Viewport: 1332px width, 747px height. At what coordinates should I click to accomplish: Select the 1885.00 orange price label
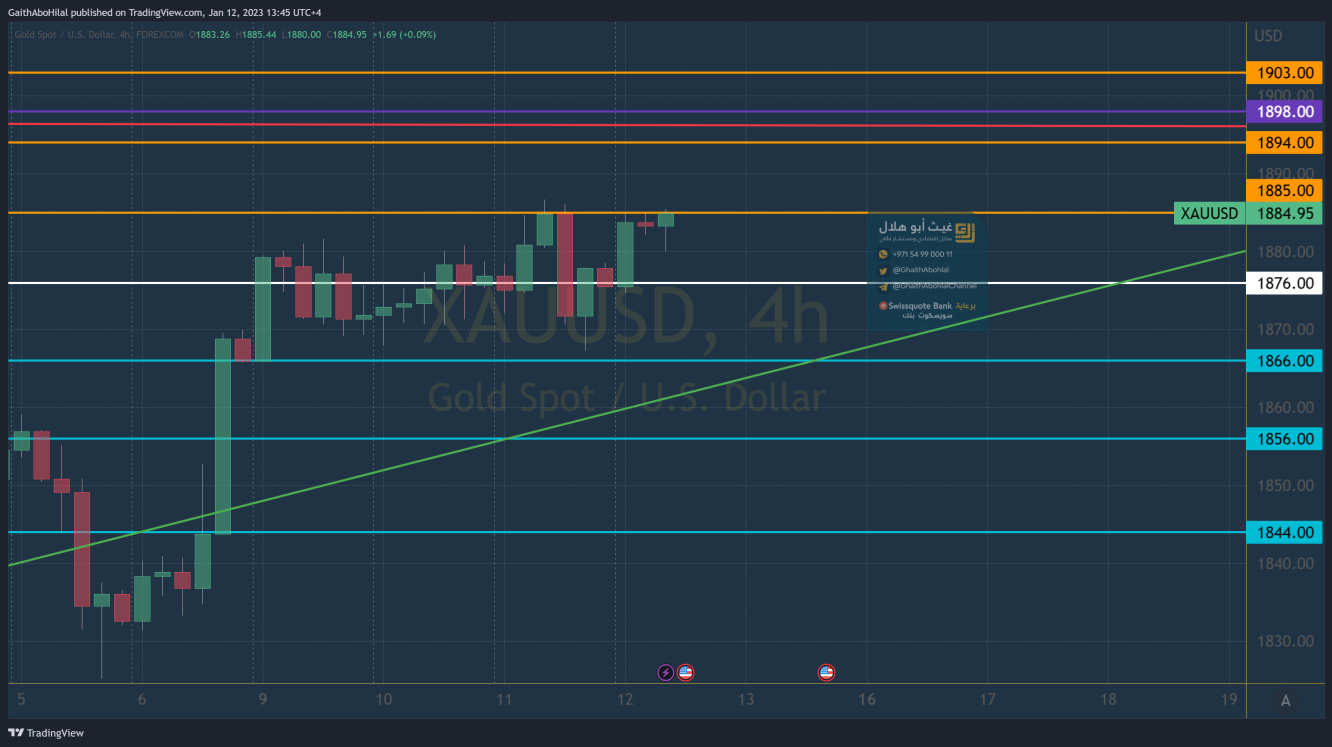point(1284,190)
